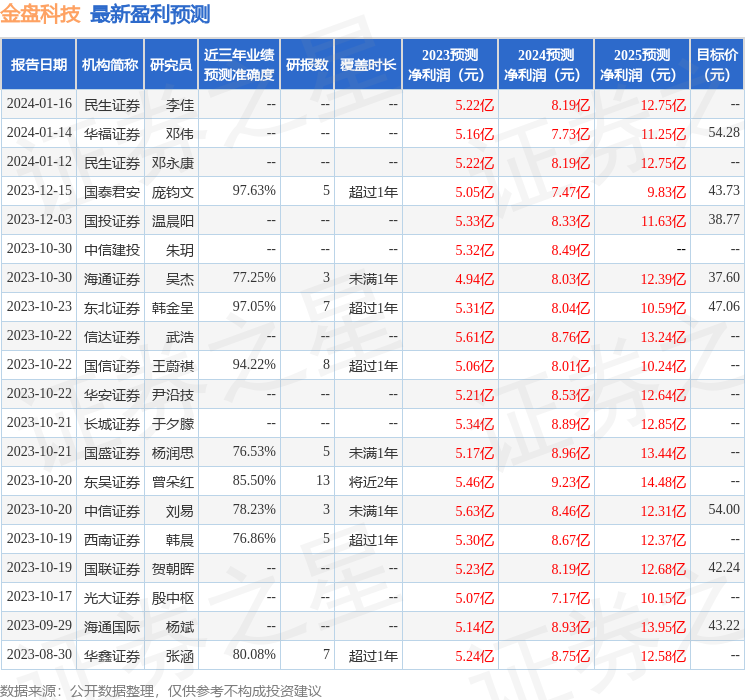Select the 机构简称 column header
This screenshot has width=745, height=700.
[110, 64]
